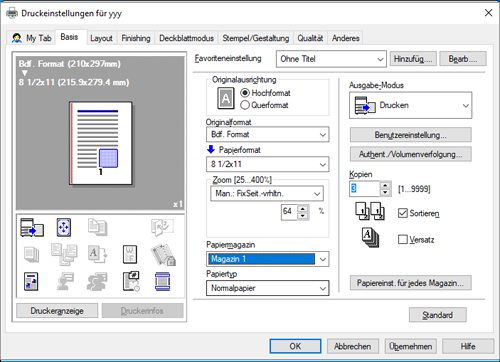Click the zoom percentage field showing 64

[x=289, y=212]
